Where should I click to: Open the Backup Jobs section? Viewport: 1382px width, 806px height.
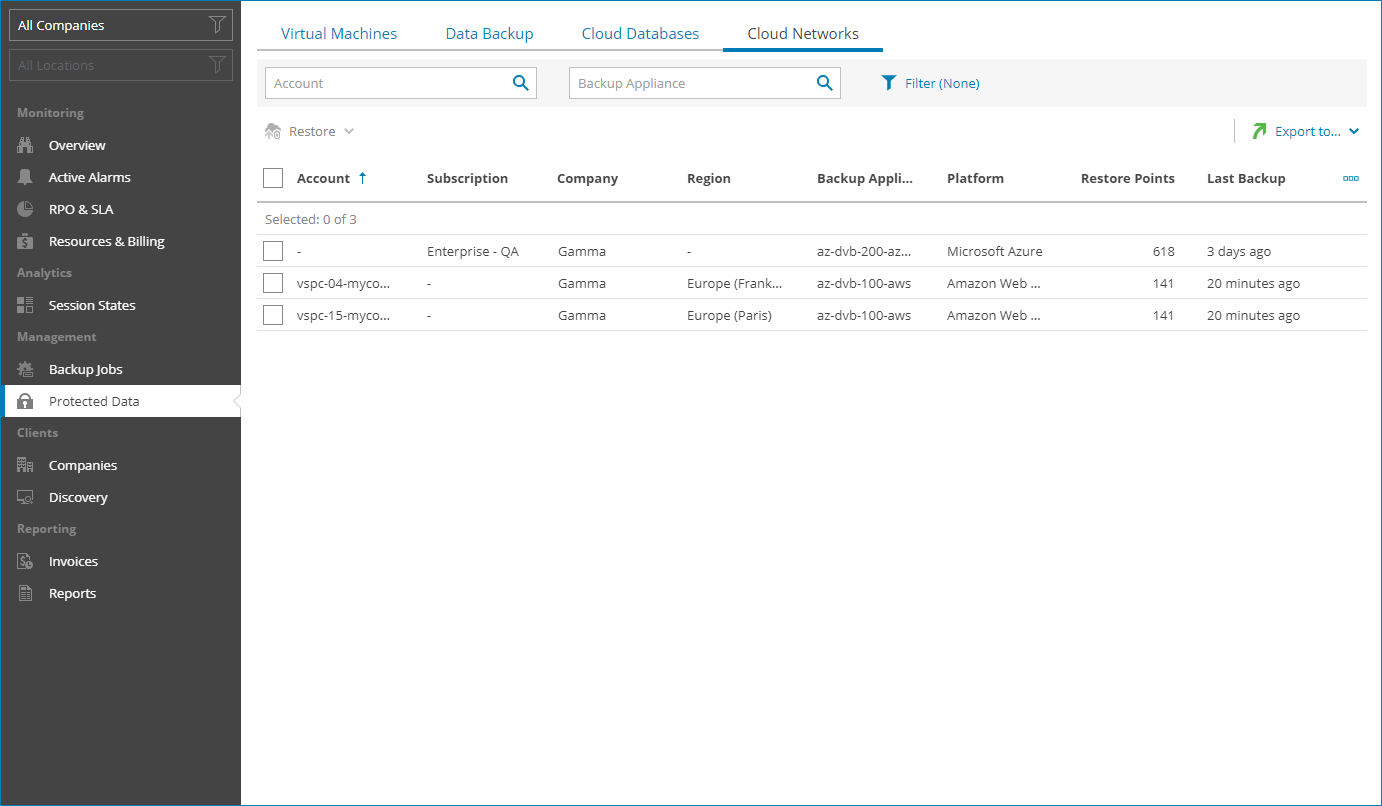click(x=86, y=368)
